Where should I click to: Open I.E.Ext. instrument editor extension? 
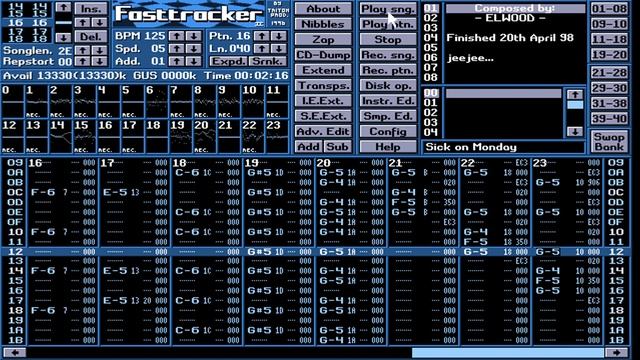tap(323, 101)
